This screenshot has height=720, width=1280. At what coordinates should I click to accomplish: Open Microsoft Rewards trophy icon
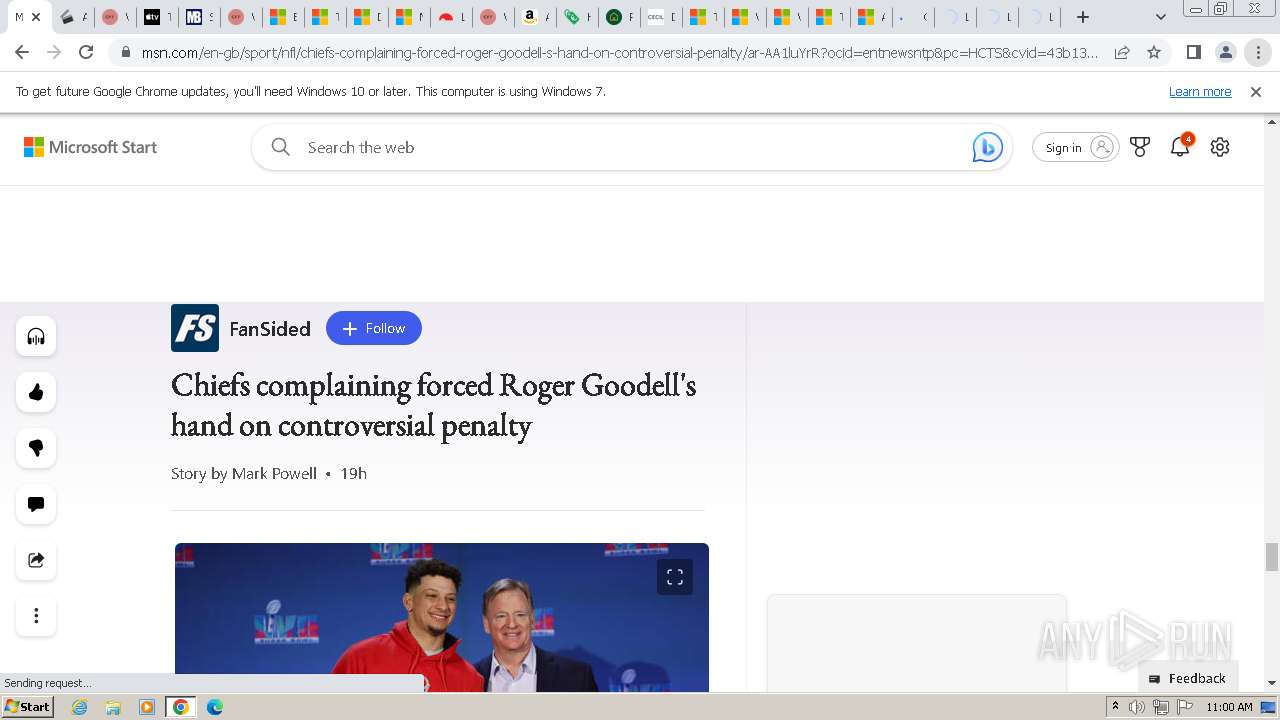1140,147
